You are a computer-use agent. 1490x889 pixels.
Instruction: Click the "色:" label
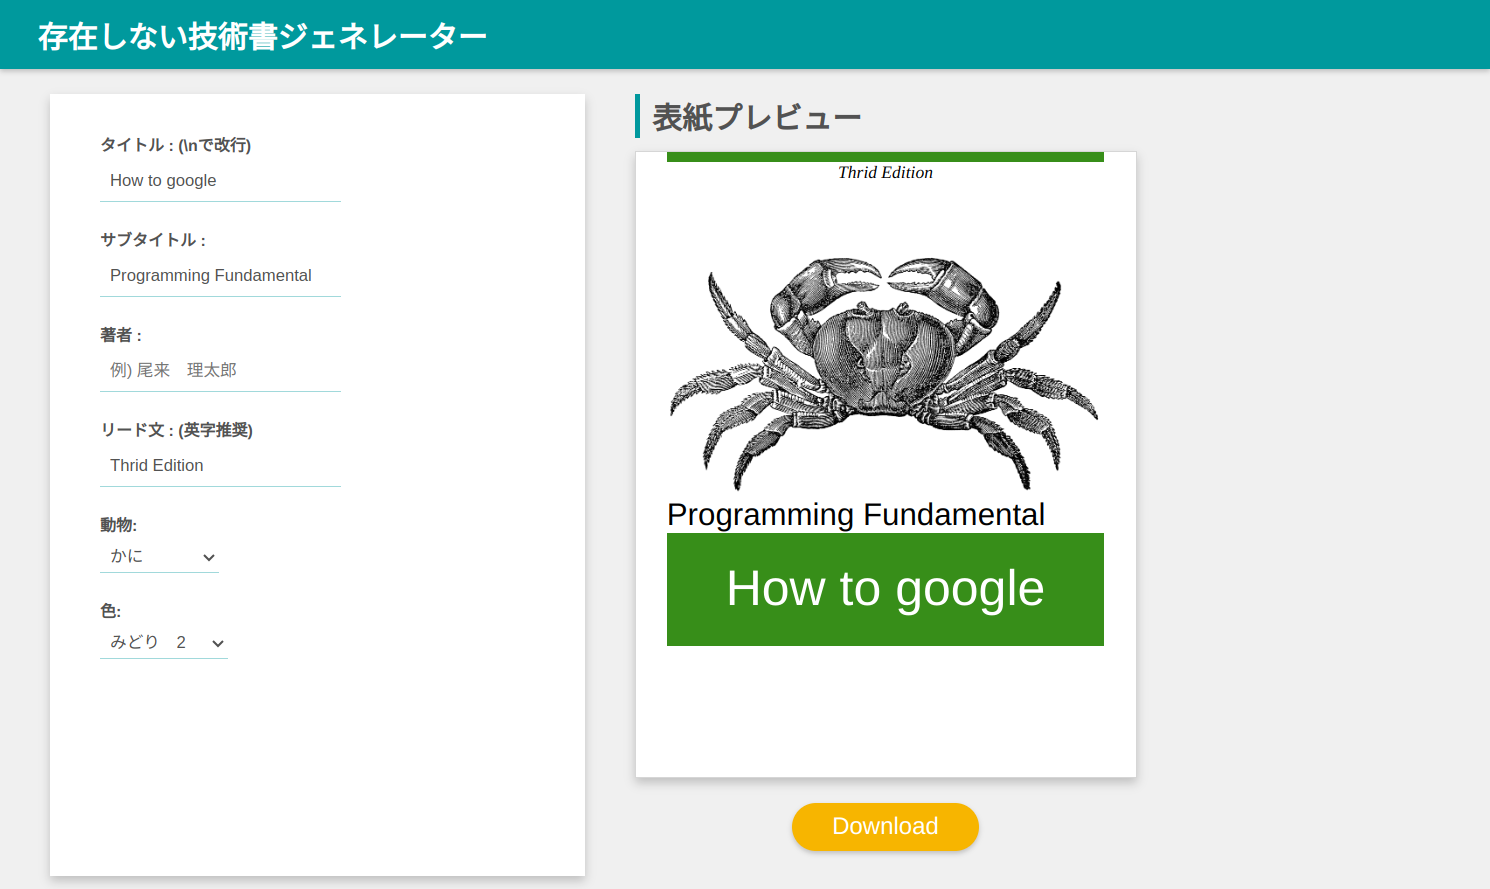pos(110,611)
